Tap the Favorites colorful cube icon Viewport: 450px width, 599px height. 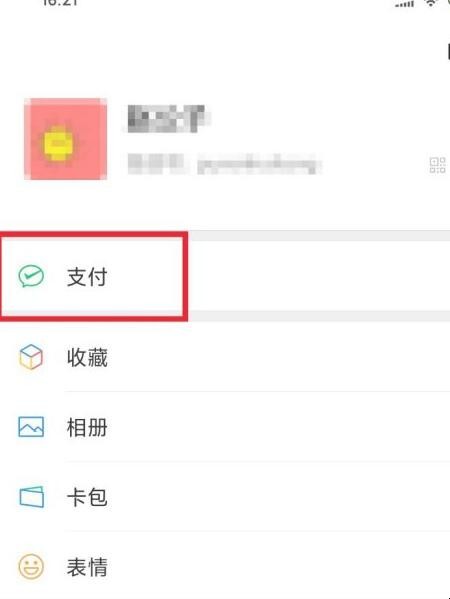tap(31, 357)
